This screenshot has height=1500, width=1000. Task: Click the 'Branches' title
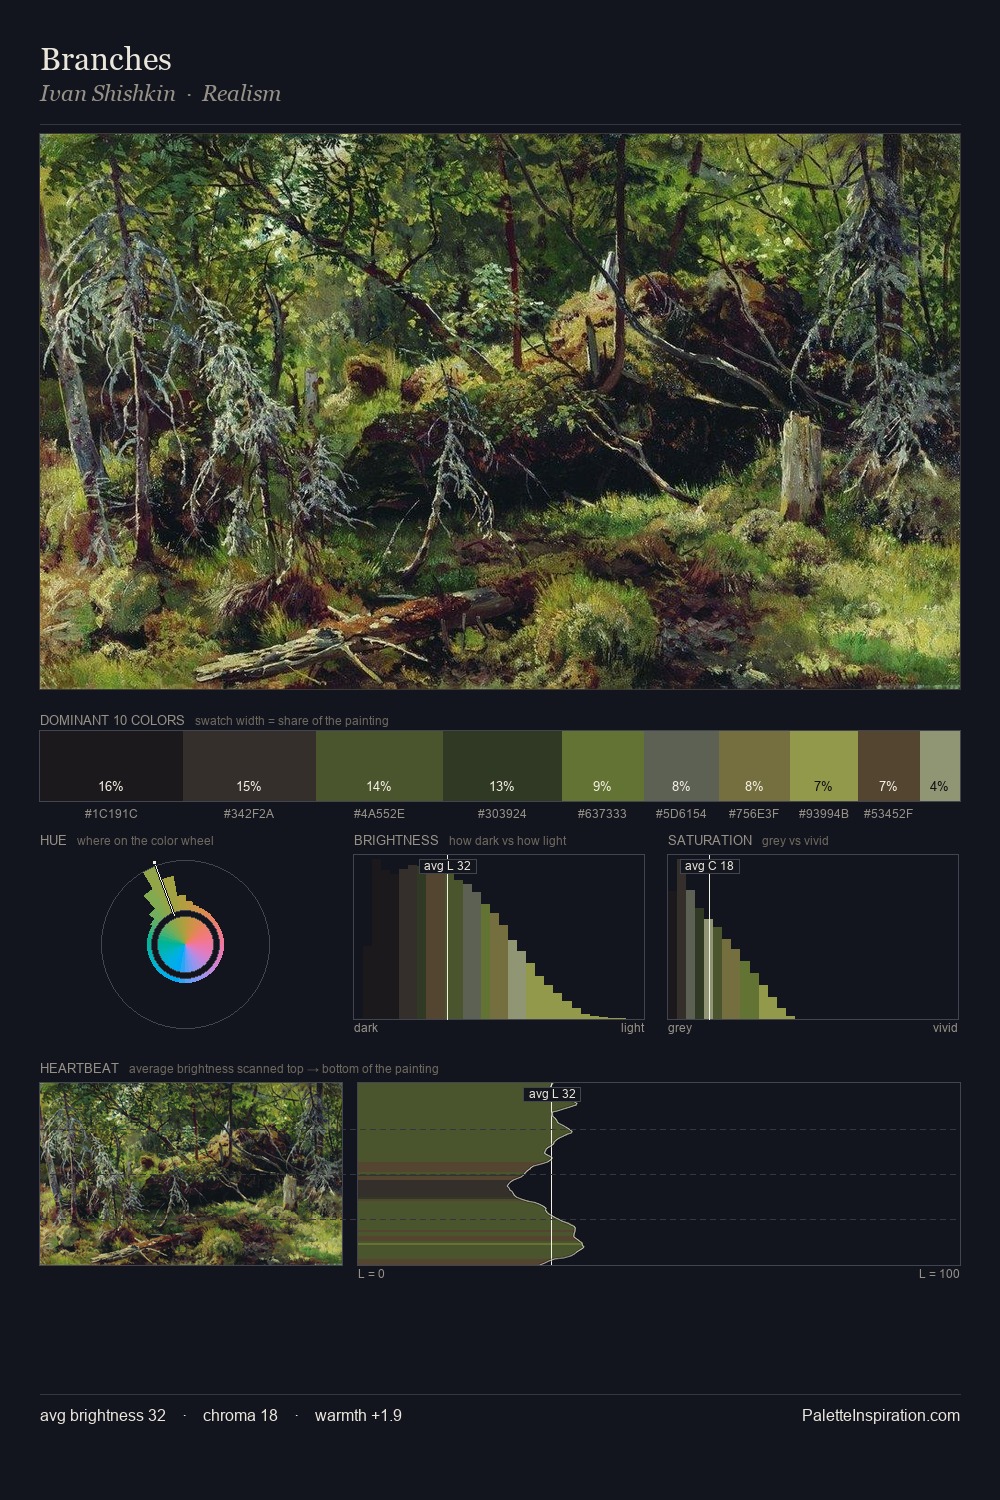[x=106, y=59]
